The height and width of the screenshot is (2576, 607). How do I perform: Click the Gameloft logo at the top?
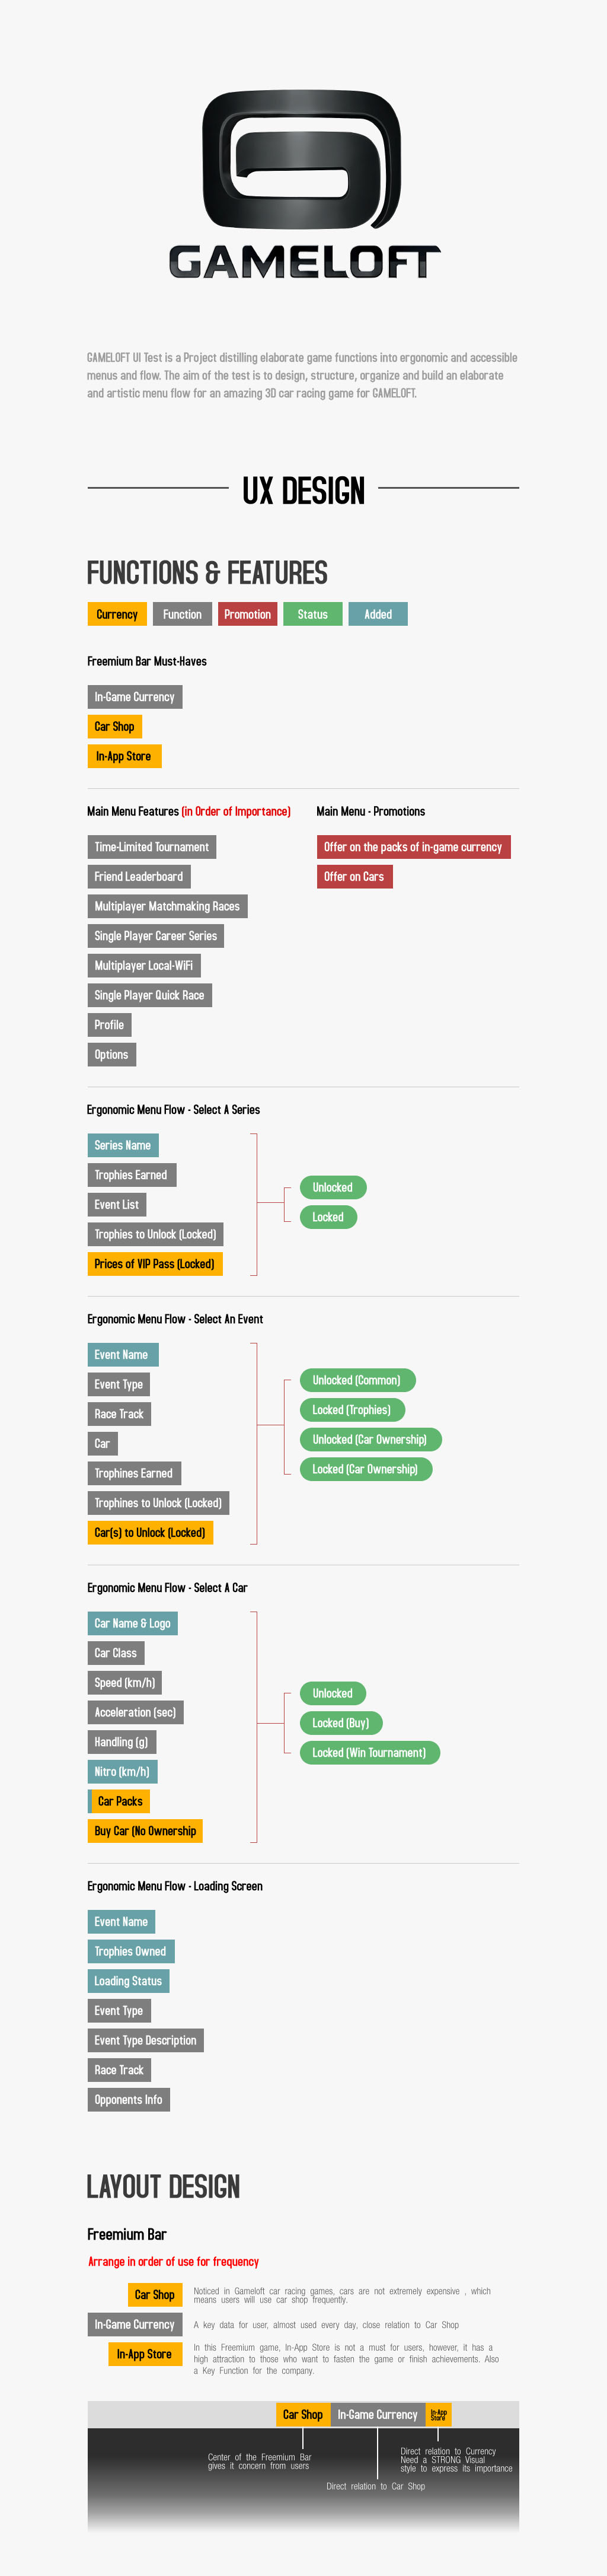click(304, 184)
